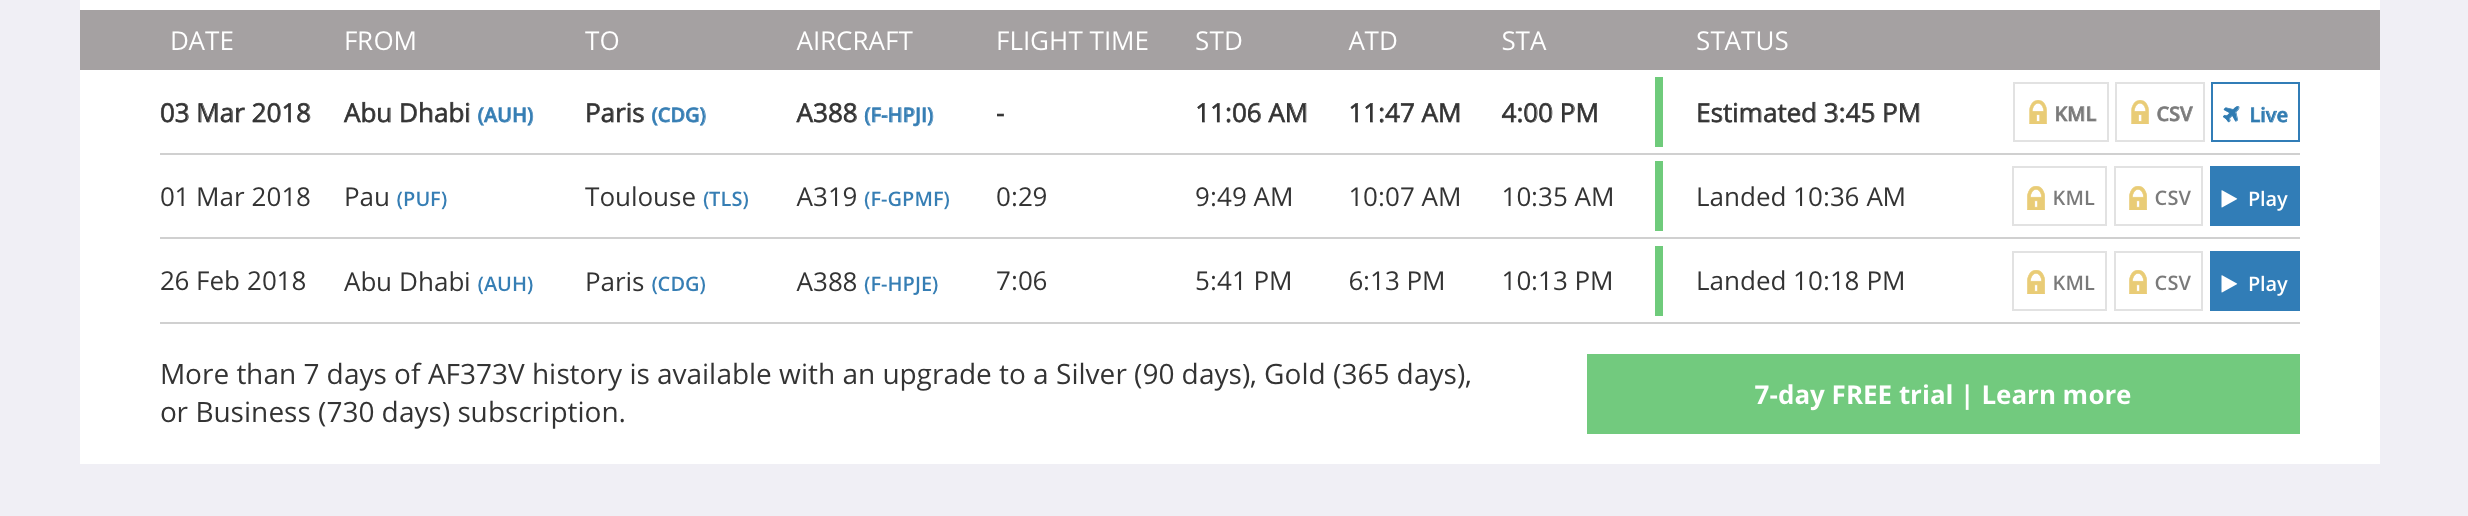This screenshot has height=516, width=2468.
Task: Download KML for 26 Feb 2018 flight
Action: (2059, 282)
